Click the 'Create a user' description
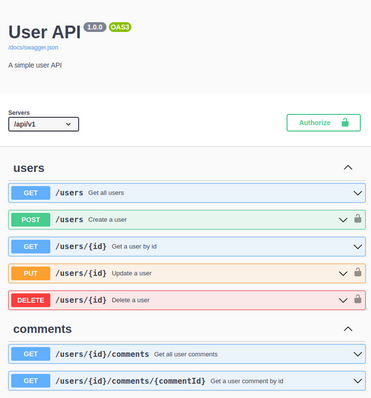The height and width of the screenshot is (398, 371). click(107, 220)
